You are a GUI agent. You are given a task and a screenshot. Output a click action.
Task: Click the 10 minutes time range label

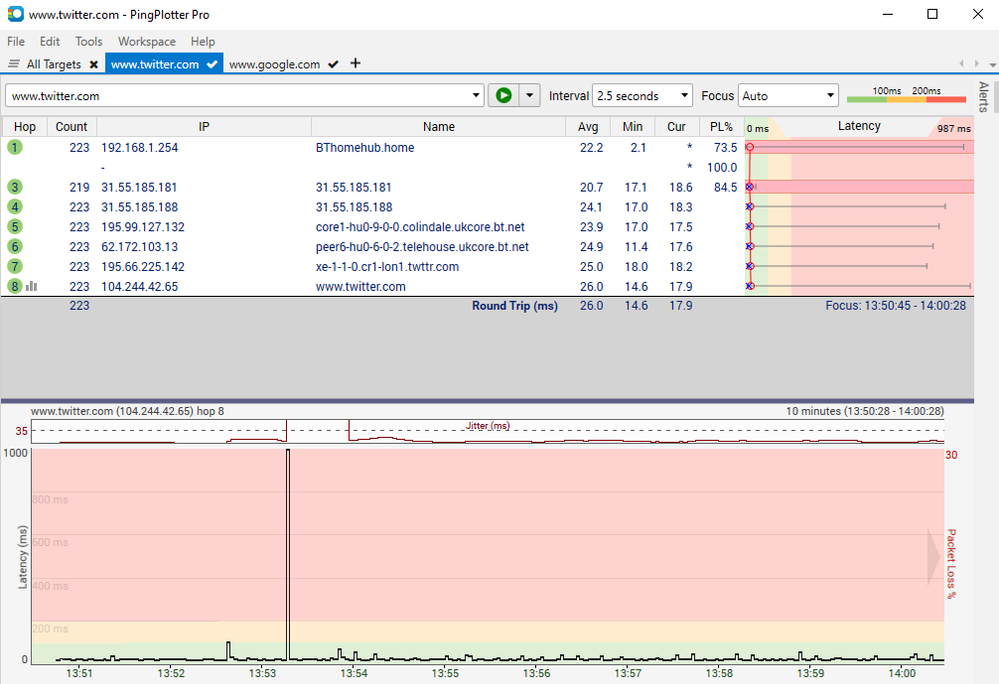click(x=865, y=411)
